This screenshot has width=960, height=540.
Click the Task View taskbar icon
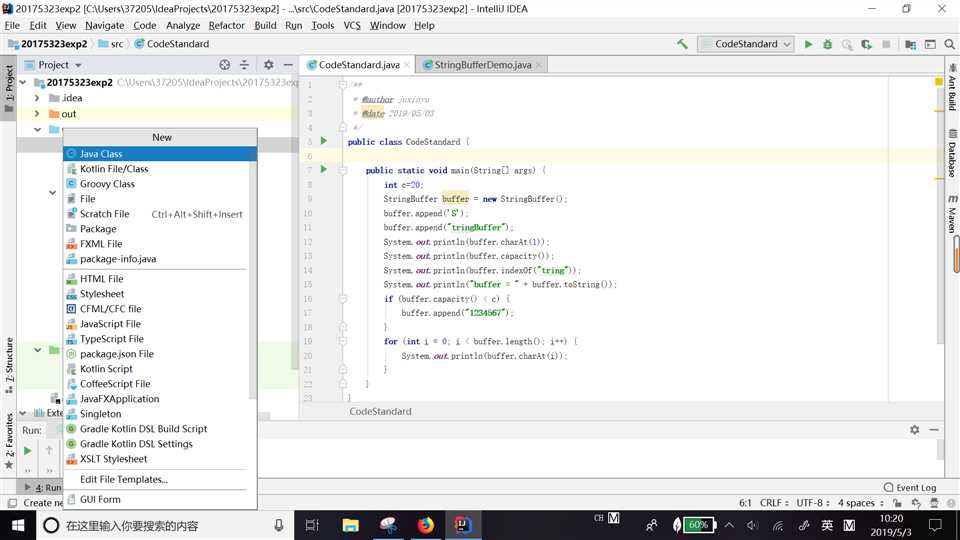click(312, 525)
